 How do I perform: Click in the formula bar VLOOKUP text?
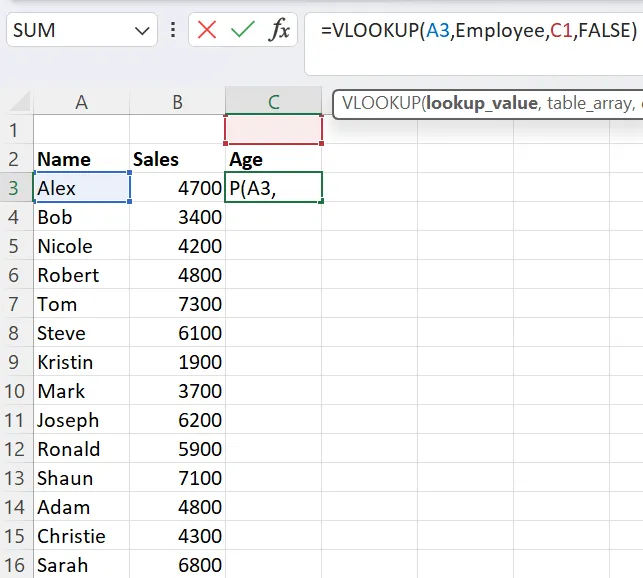479,30
